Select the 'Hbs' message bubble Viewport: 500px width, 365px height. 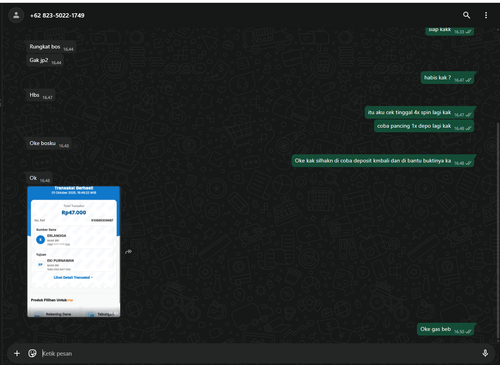pyautogui.click(x=41, y=95)
